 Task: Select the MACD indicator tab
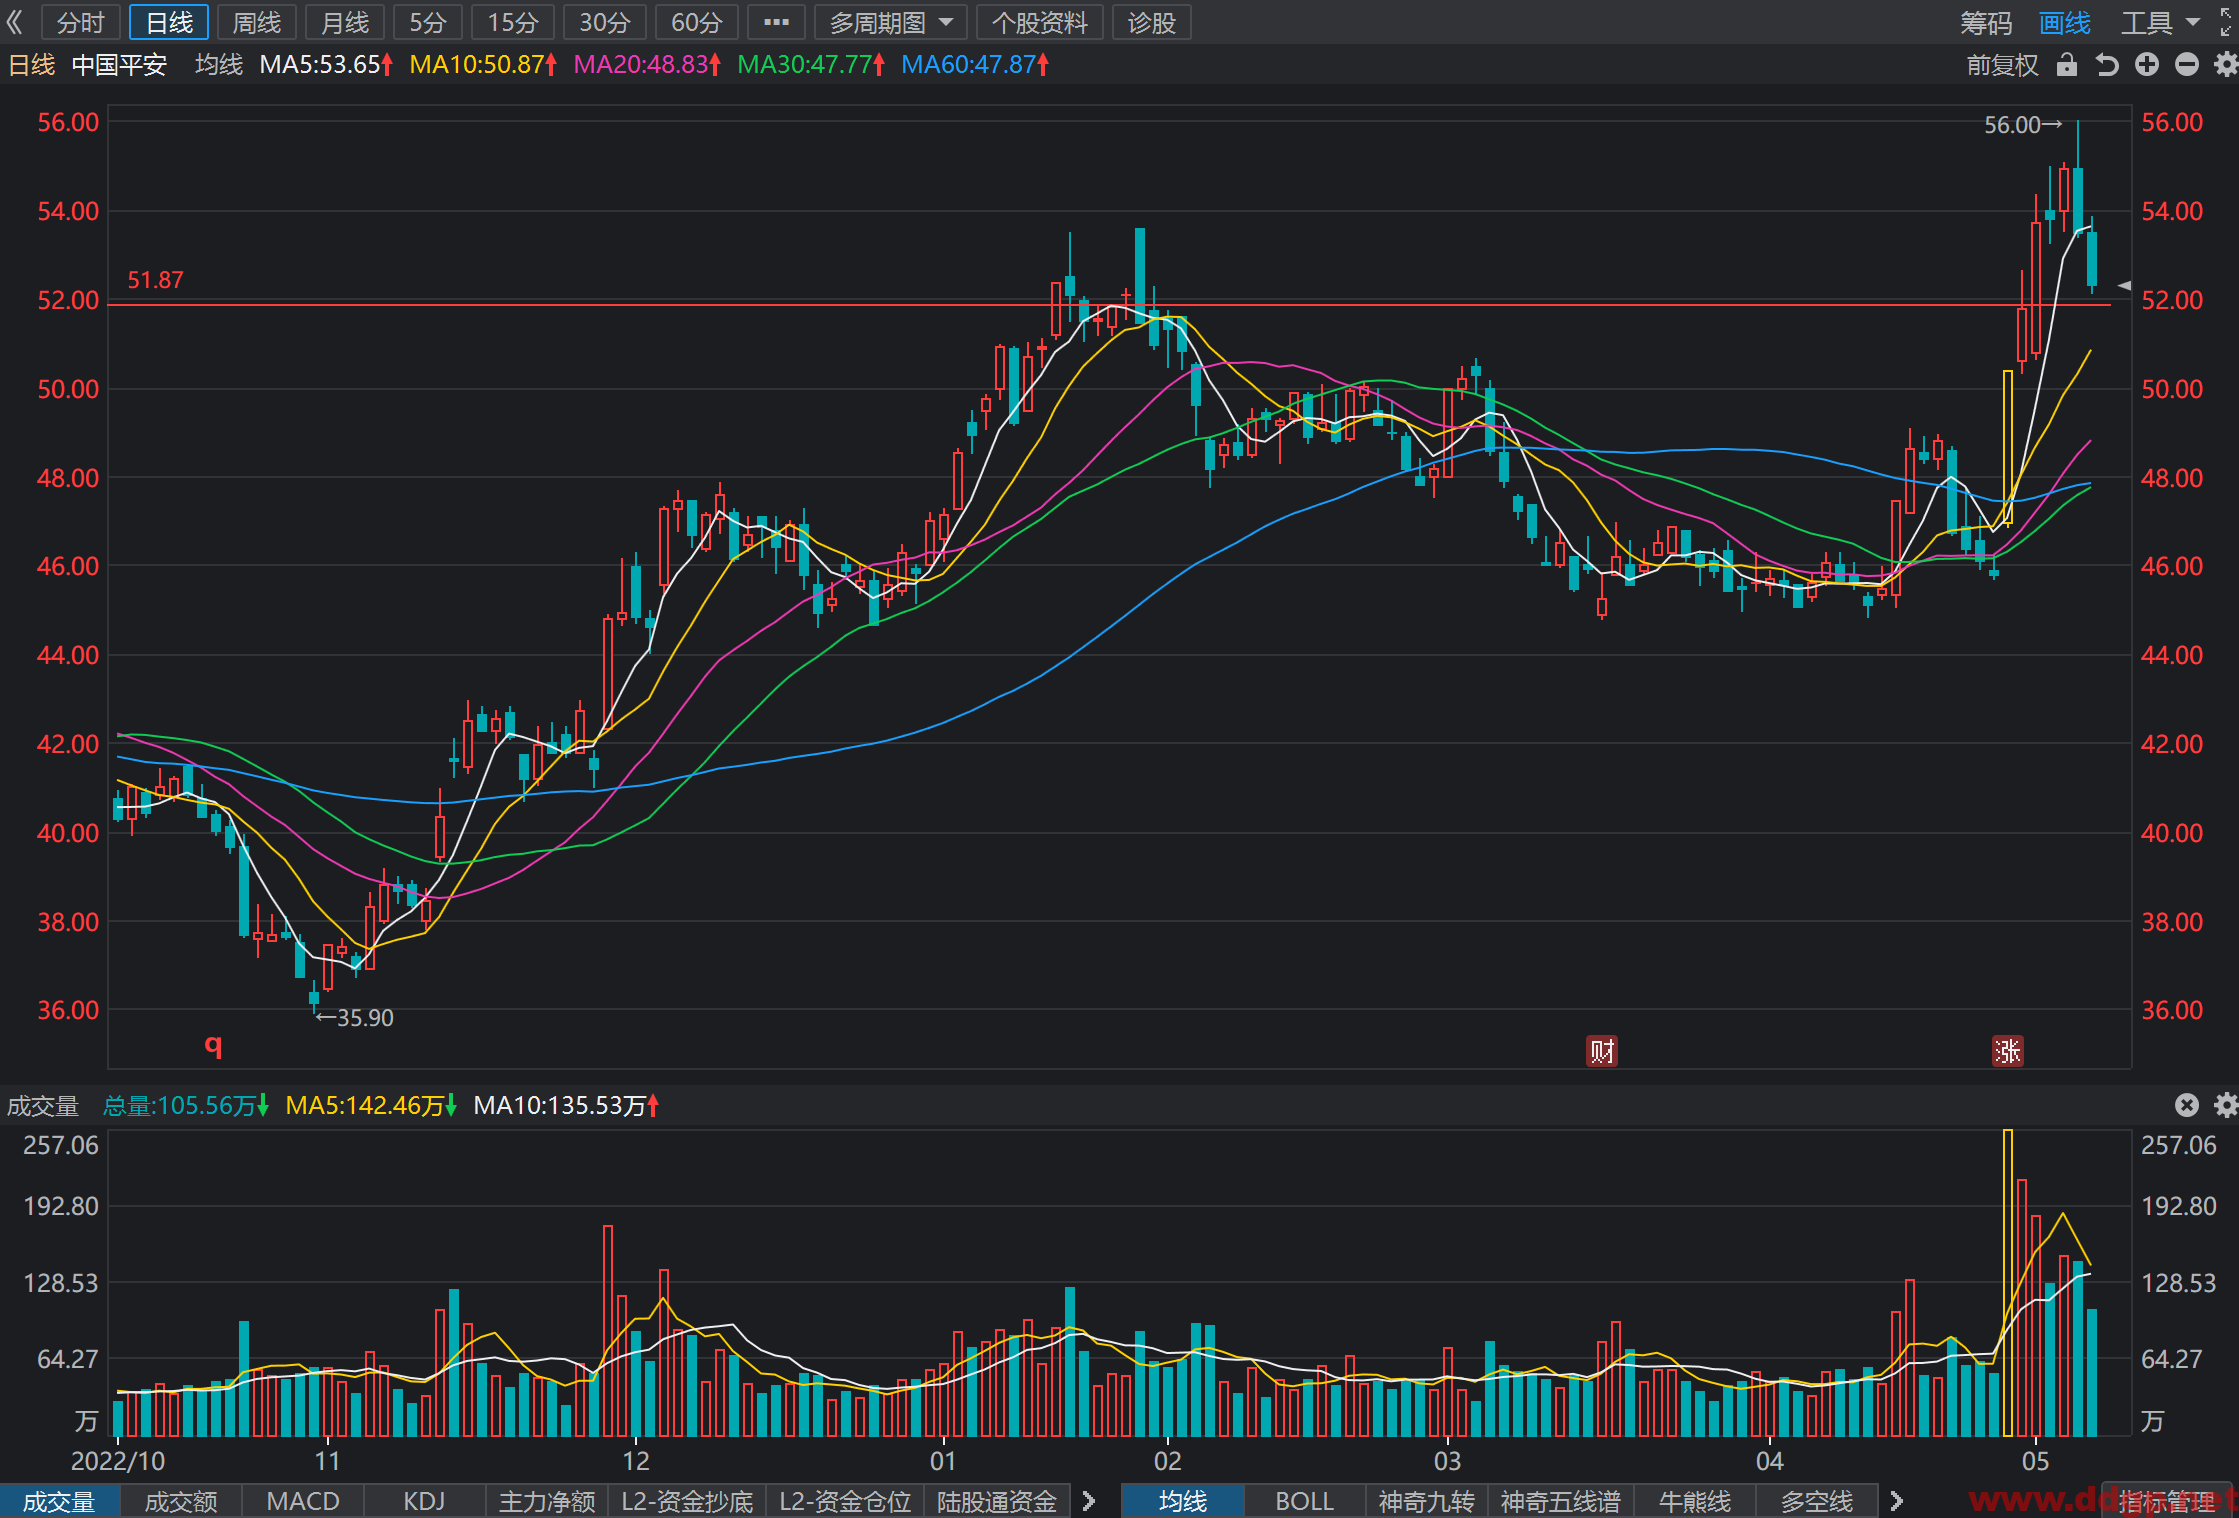click(303, 1501)
